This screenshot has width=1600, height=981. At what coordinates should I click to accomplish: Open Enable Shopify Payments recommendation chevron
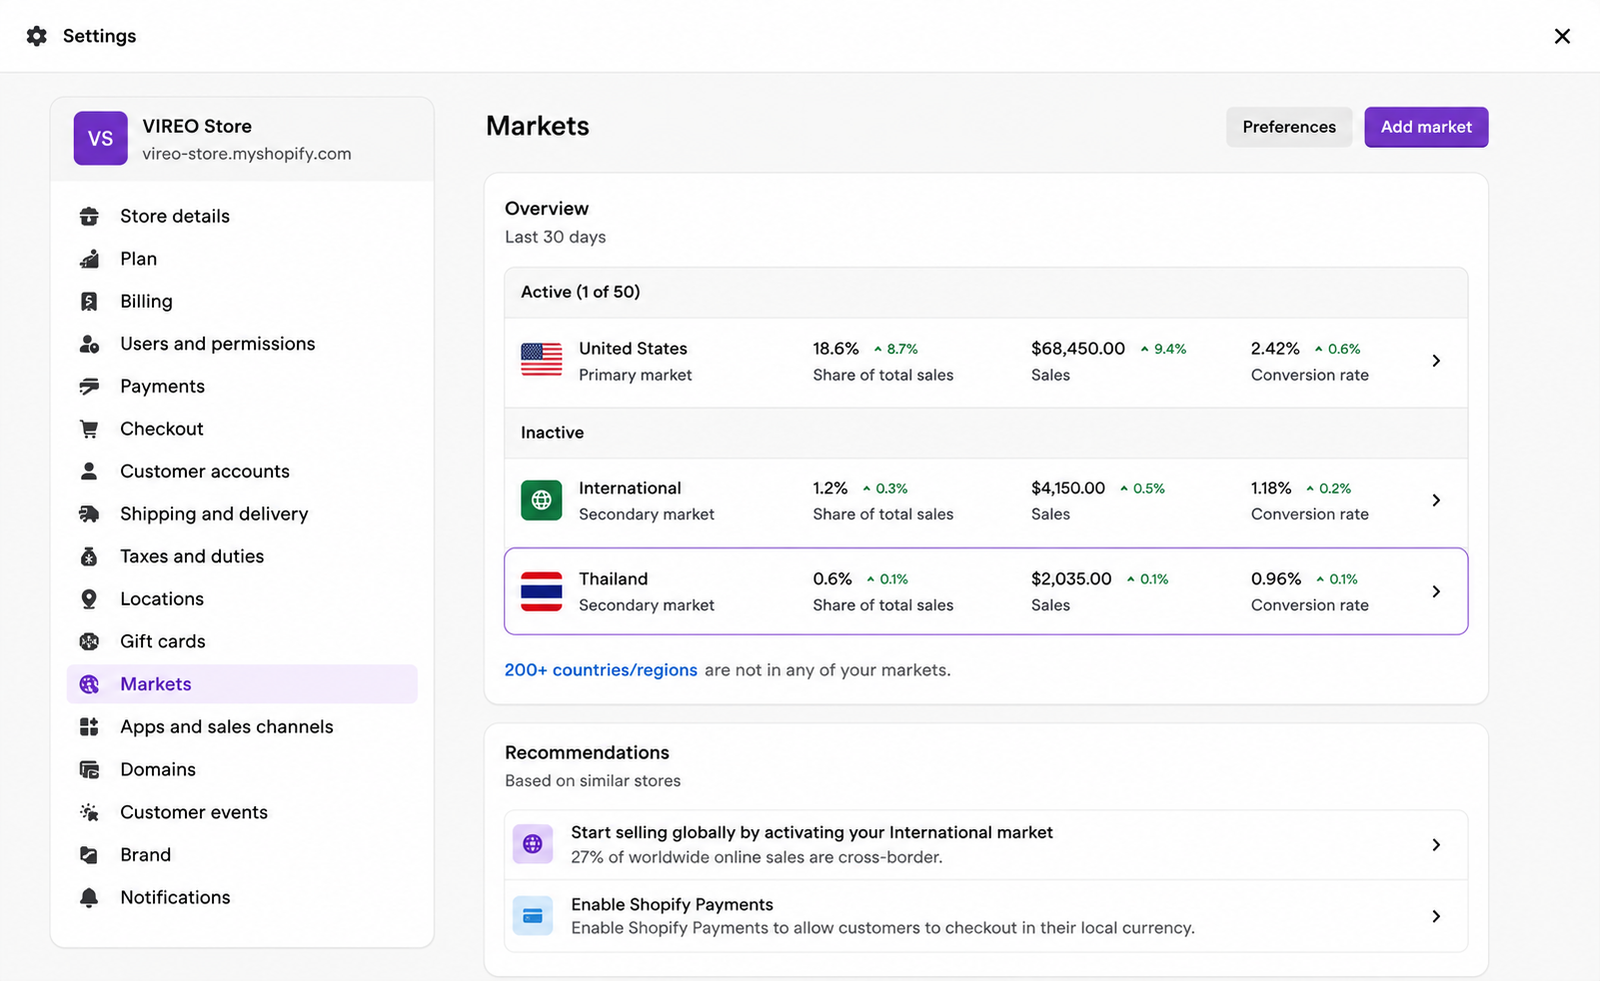coord(1436,916)
